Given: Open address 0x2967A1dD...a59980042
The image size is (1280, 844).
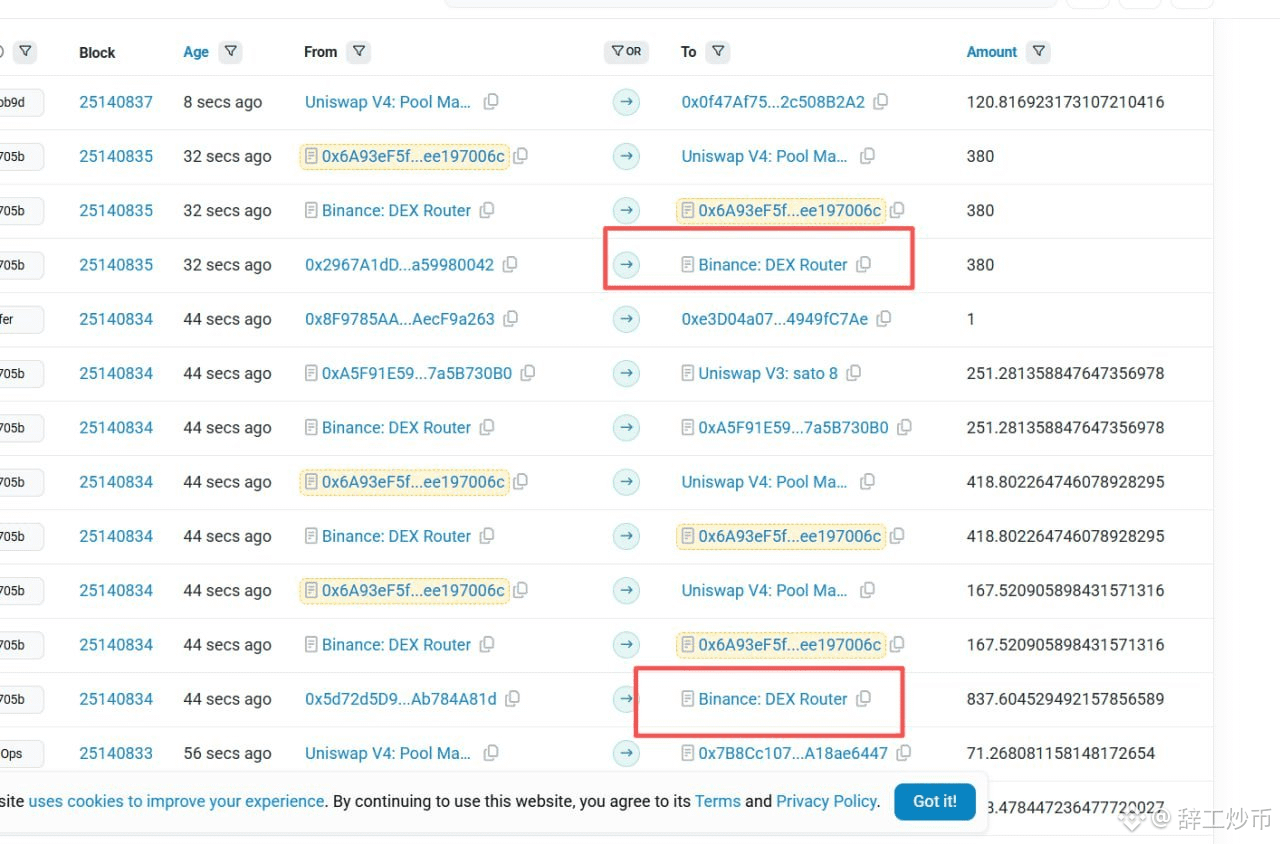Looking at the screenshot, I should 399,265.
